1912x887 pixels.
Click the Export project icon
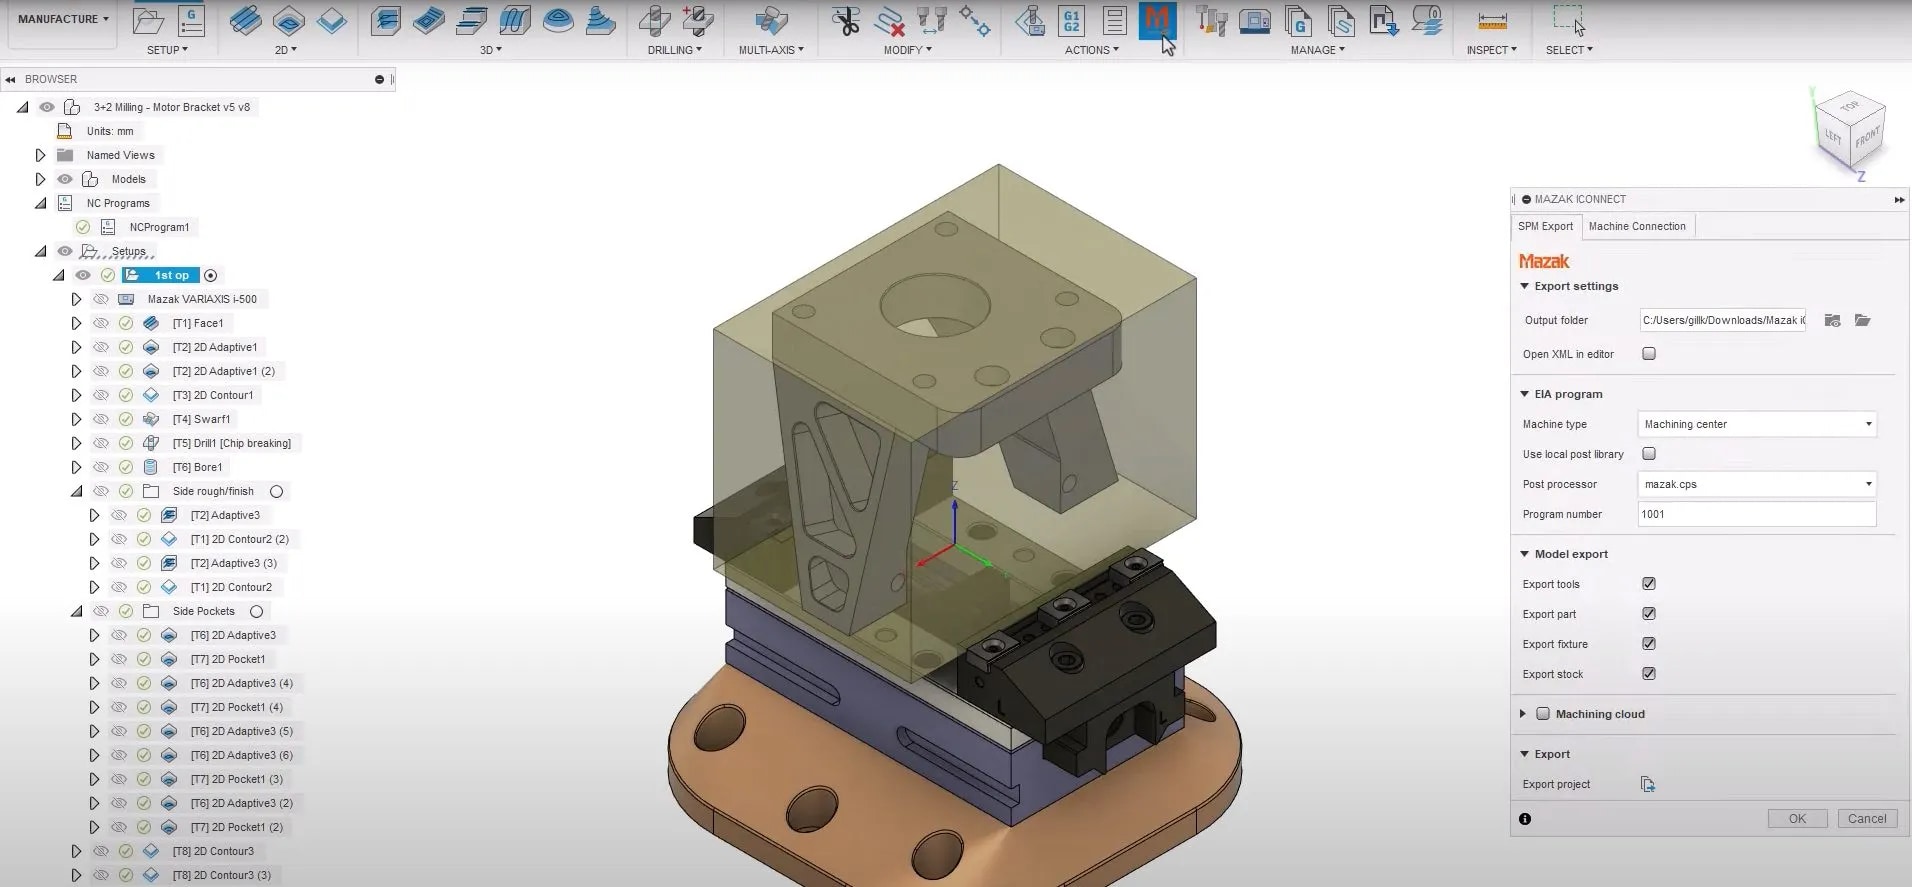(x=1648, y=784)
